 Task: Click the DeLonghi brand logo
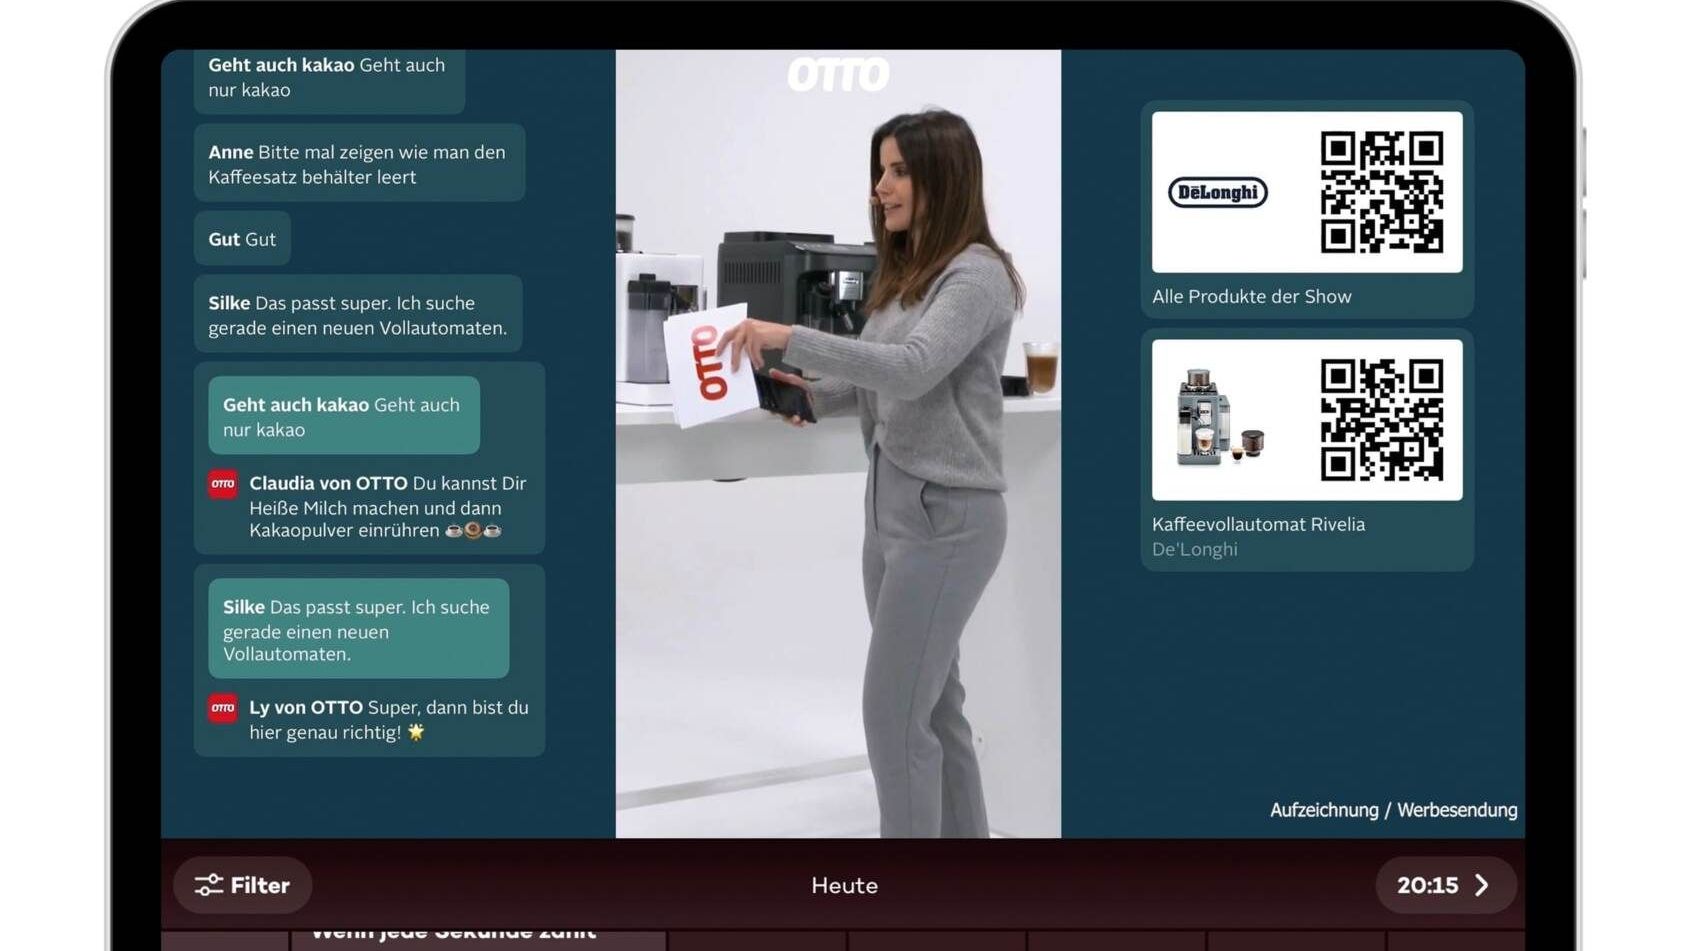[x=1218, y=192]
